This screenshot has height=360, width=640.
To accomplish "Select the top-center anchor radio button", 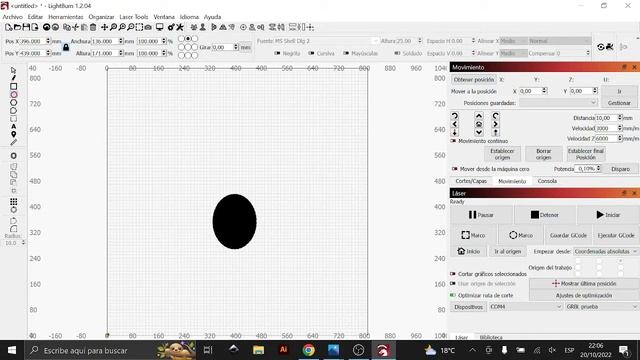I will (x=188, y=39).
